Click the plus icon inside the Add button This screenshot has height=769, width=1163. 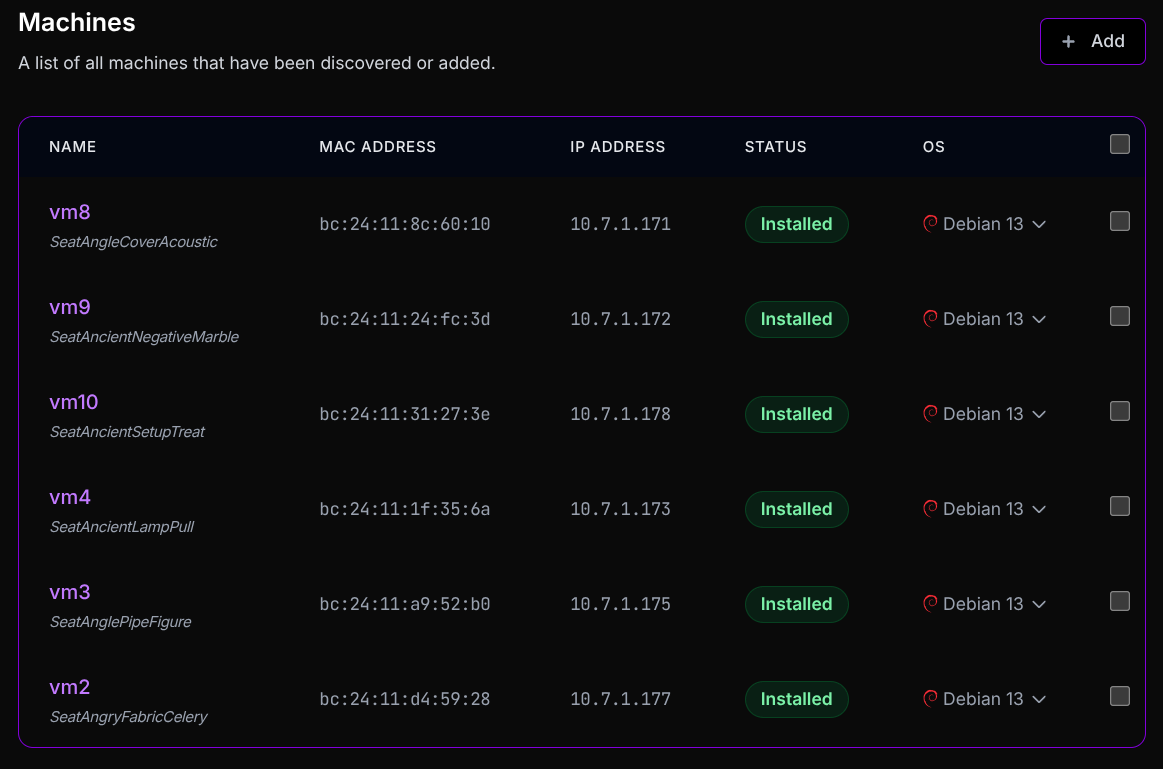click(x=1066, y=41)
